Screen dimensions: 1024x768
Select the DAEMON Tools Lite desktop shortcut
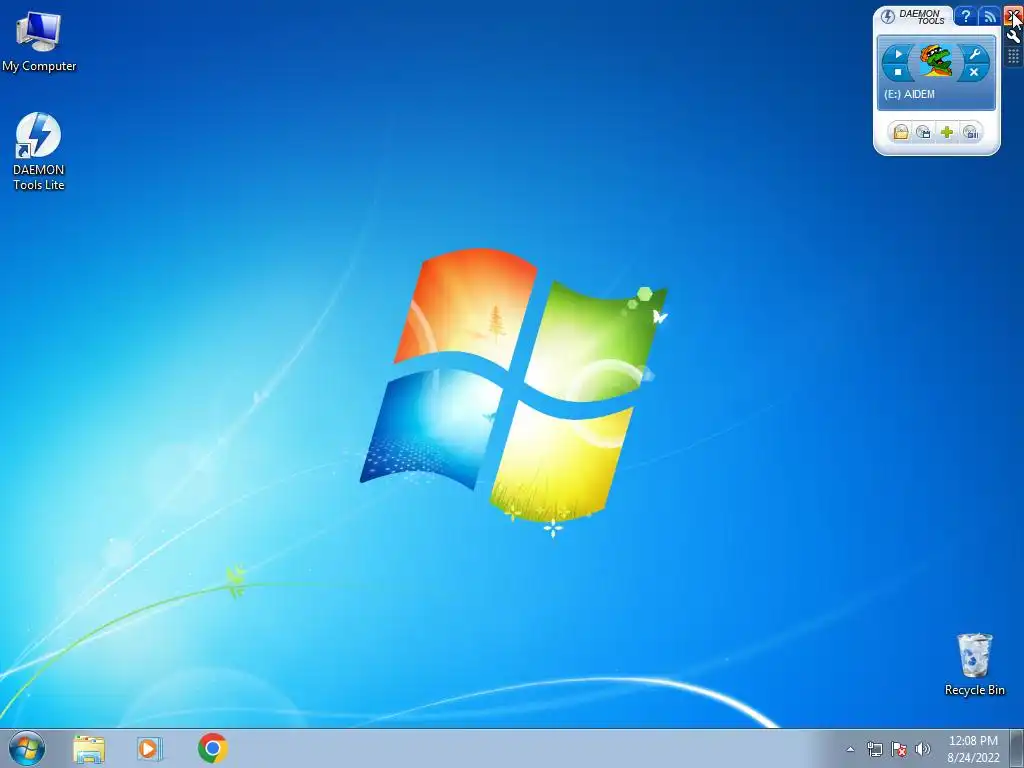coord(39,152)
